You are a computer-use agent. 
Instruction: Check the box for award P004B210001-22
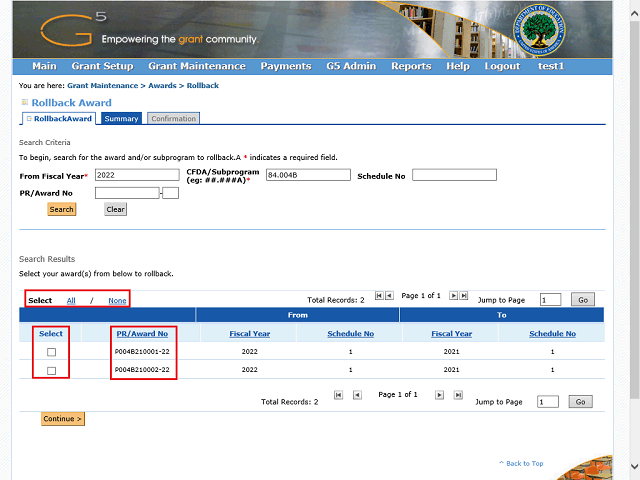[x=51, y=352]
